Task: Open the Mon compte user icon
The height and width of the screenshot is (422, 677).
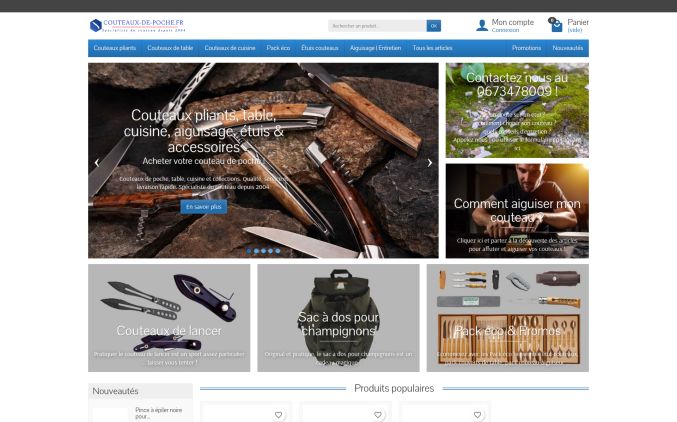Action: 482,25
